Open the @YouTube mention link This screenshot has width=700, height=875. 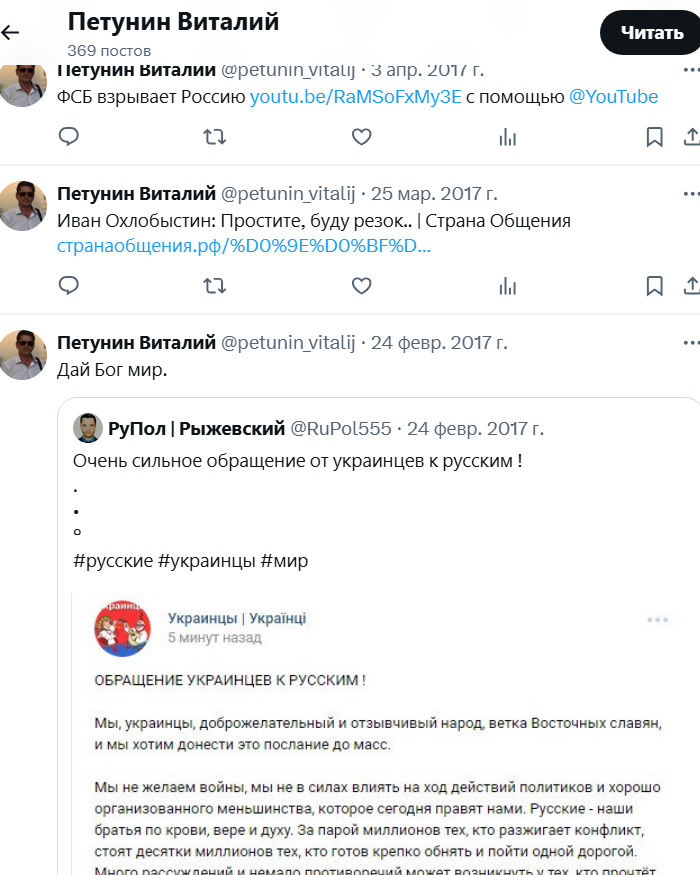pyautogui.click(x=613, y=97)
